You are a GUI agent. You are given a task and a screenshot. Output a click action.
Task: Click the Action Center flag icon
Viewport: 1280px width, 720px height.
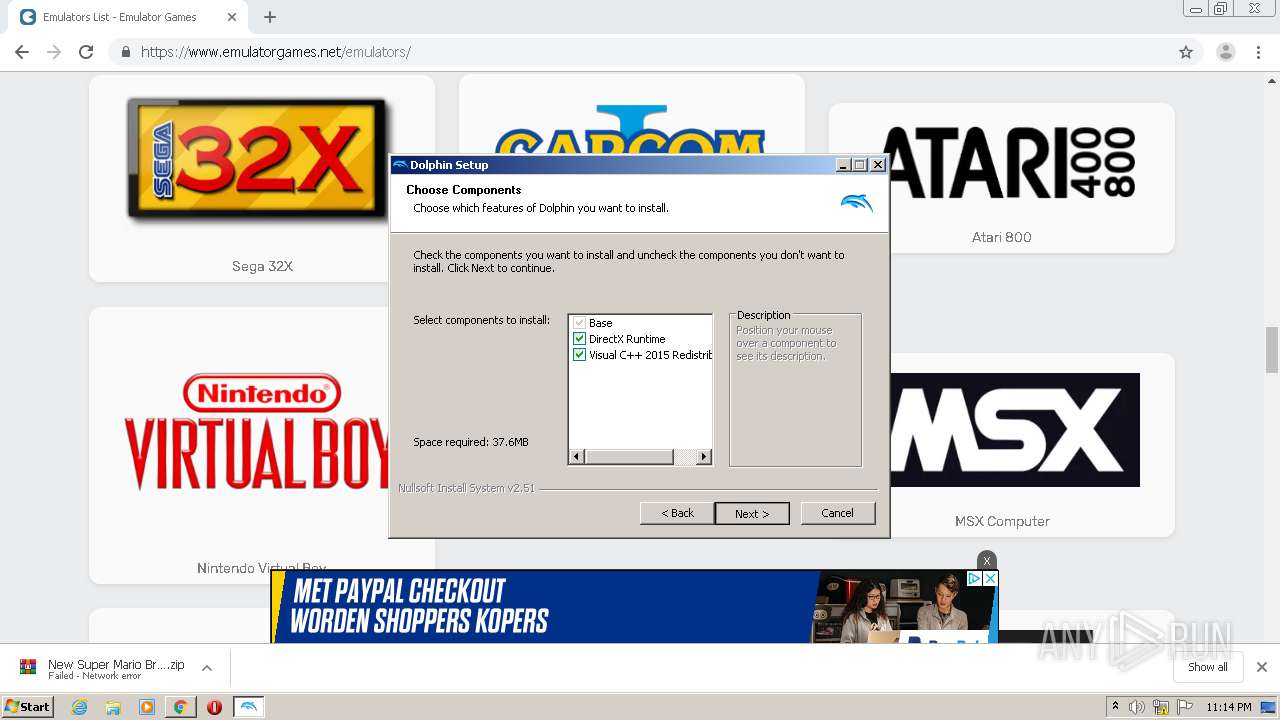1185,707
